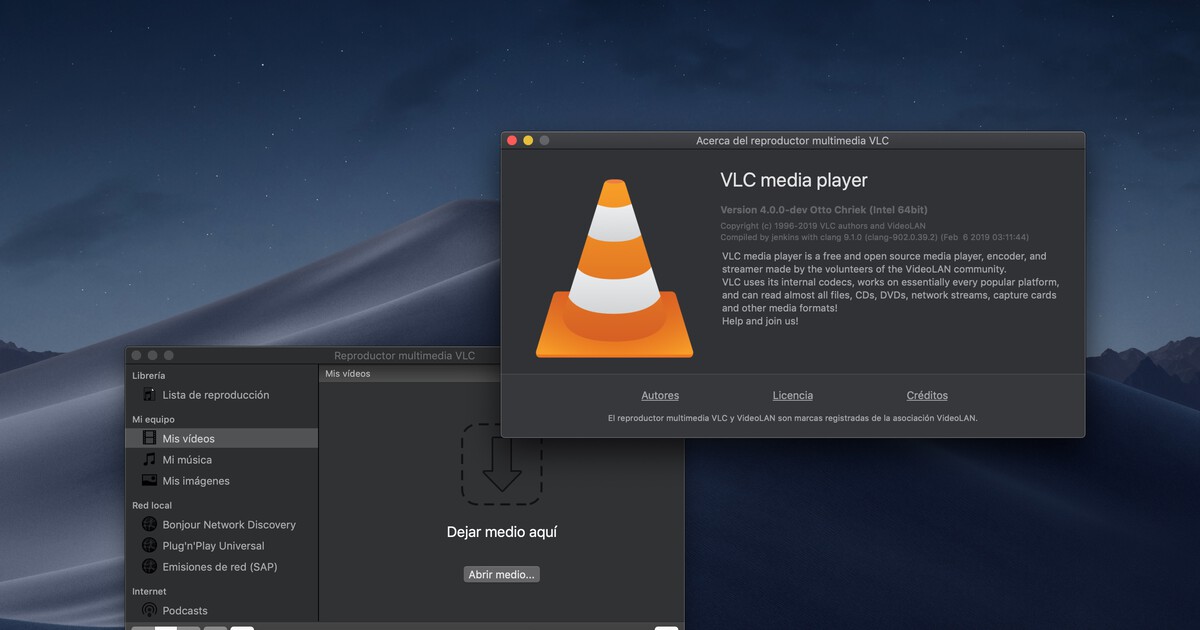Click the Help and join us! text
Image resolution: width=1200 pixels, height=630 pixels.
(760, 321)
